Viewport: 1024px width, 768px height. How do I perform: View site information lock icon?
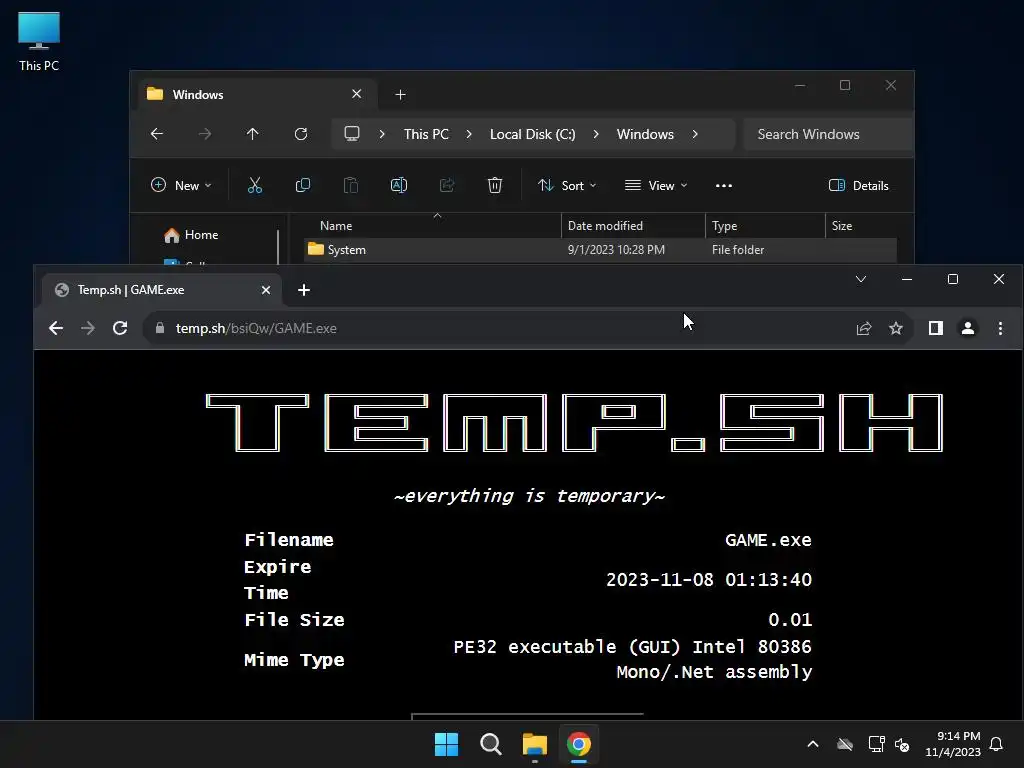tap(159, 328)
